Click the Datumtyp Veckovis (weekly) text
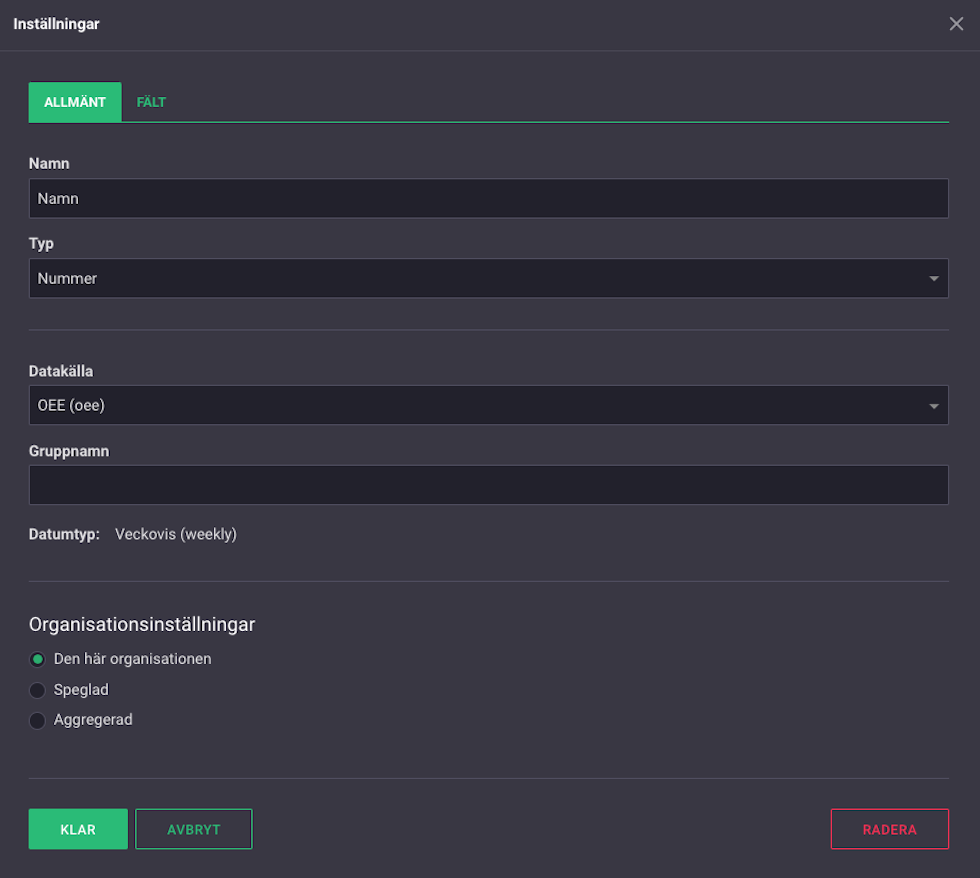The height and width of the screenshot is (878, 980). pos(176,534)
